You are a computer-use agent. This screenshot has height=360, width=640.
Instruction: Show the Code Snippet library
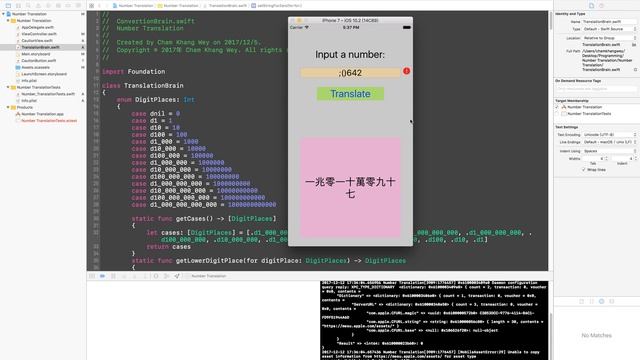[591, 301]
